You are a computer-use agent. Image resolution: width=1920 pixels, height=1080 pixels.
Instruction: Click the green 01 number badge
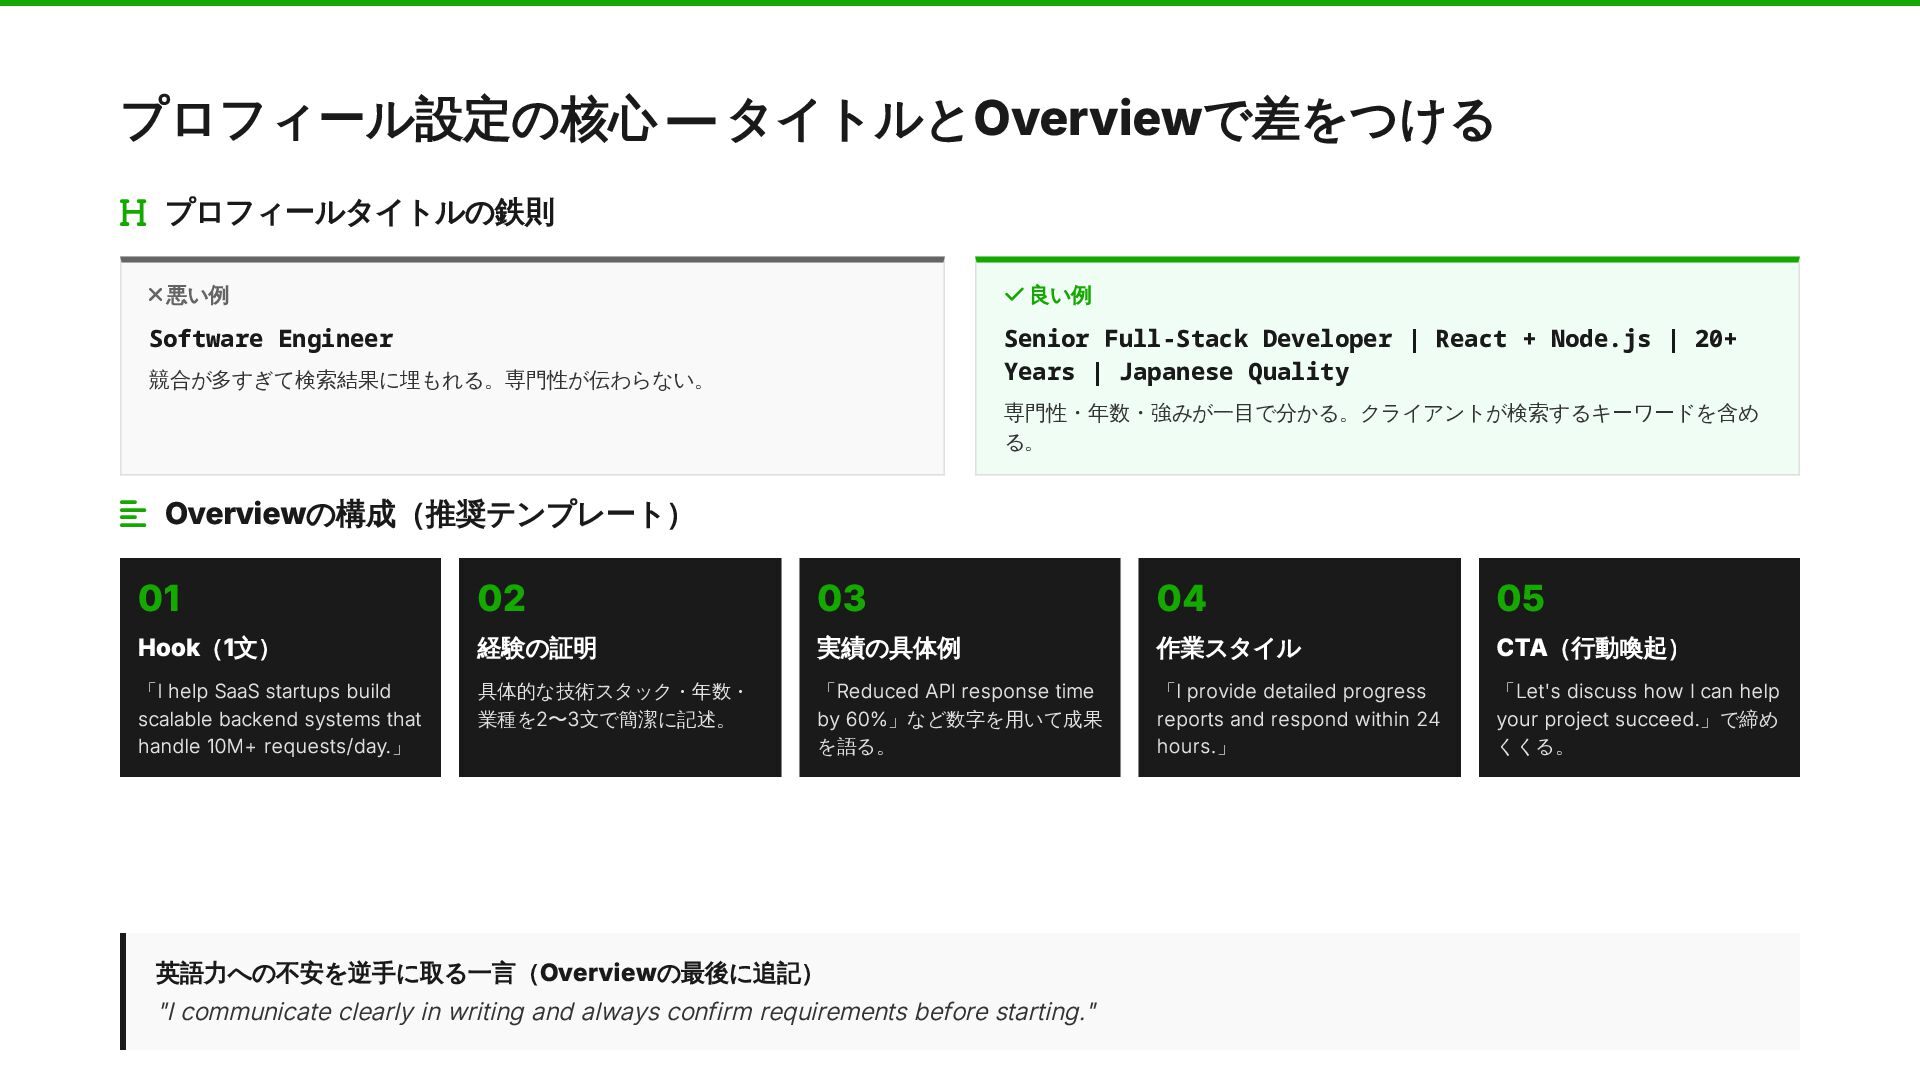(159, 598)
